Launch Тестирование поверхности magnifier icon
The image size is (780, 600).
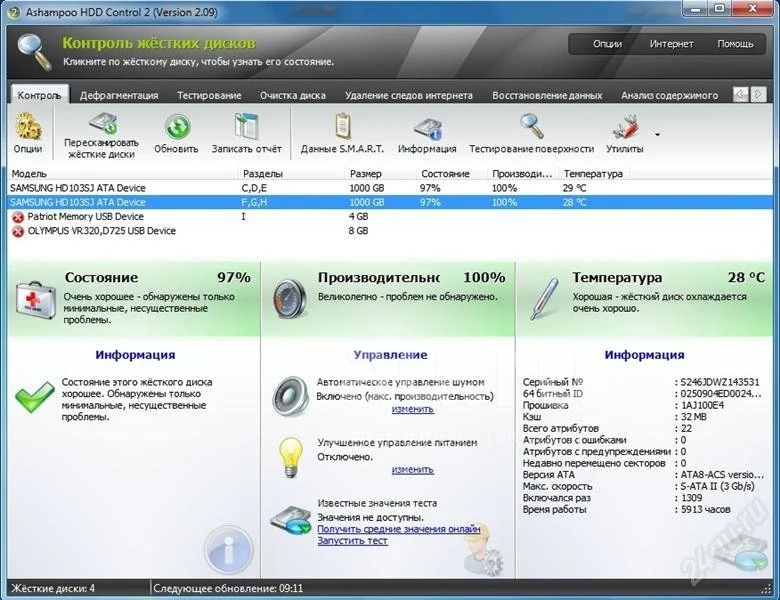coord(532,126)
